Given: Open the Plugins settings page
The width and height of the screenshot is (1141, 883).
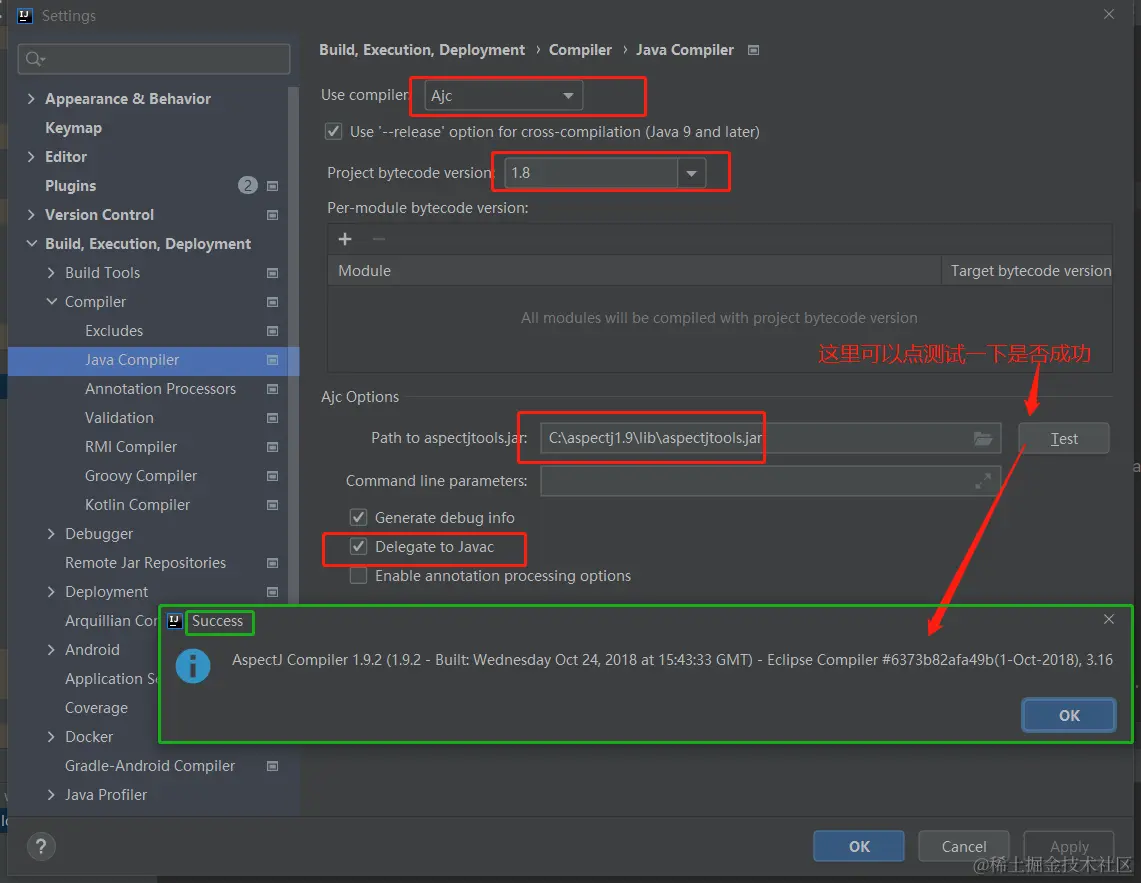Looking at the screenshot, I should coord(71,186).
